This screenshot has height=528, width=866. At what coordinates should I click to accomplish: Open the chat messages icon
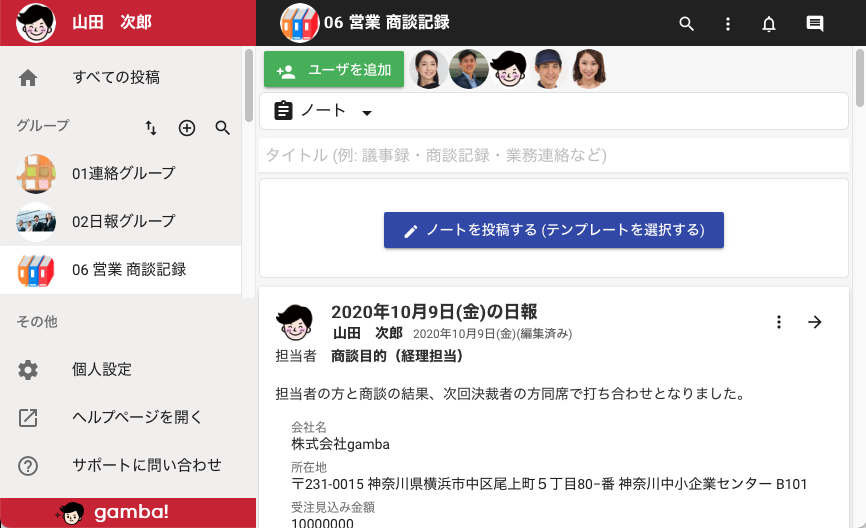815,23
